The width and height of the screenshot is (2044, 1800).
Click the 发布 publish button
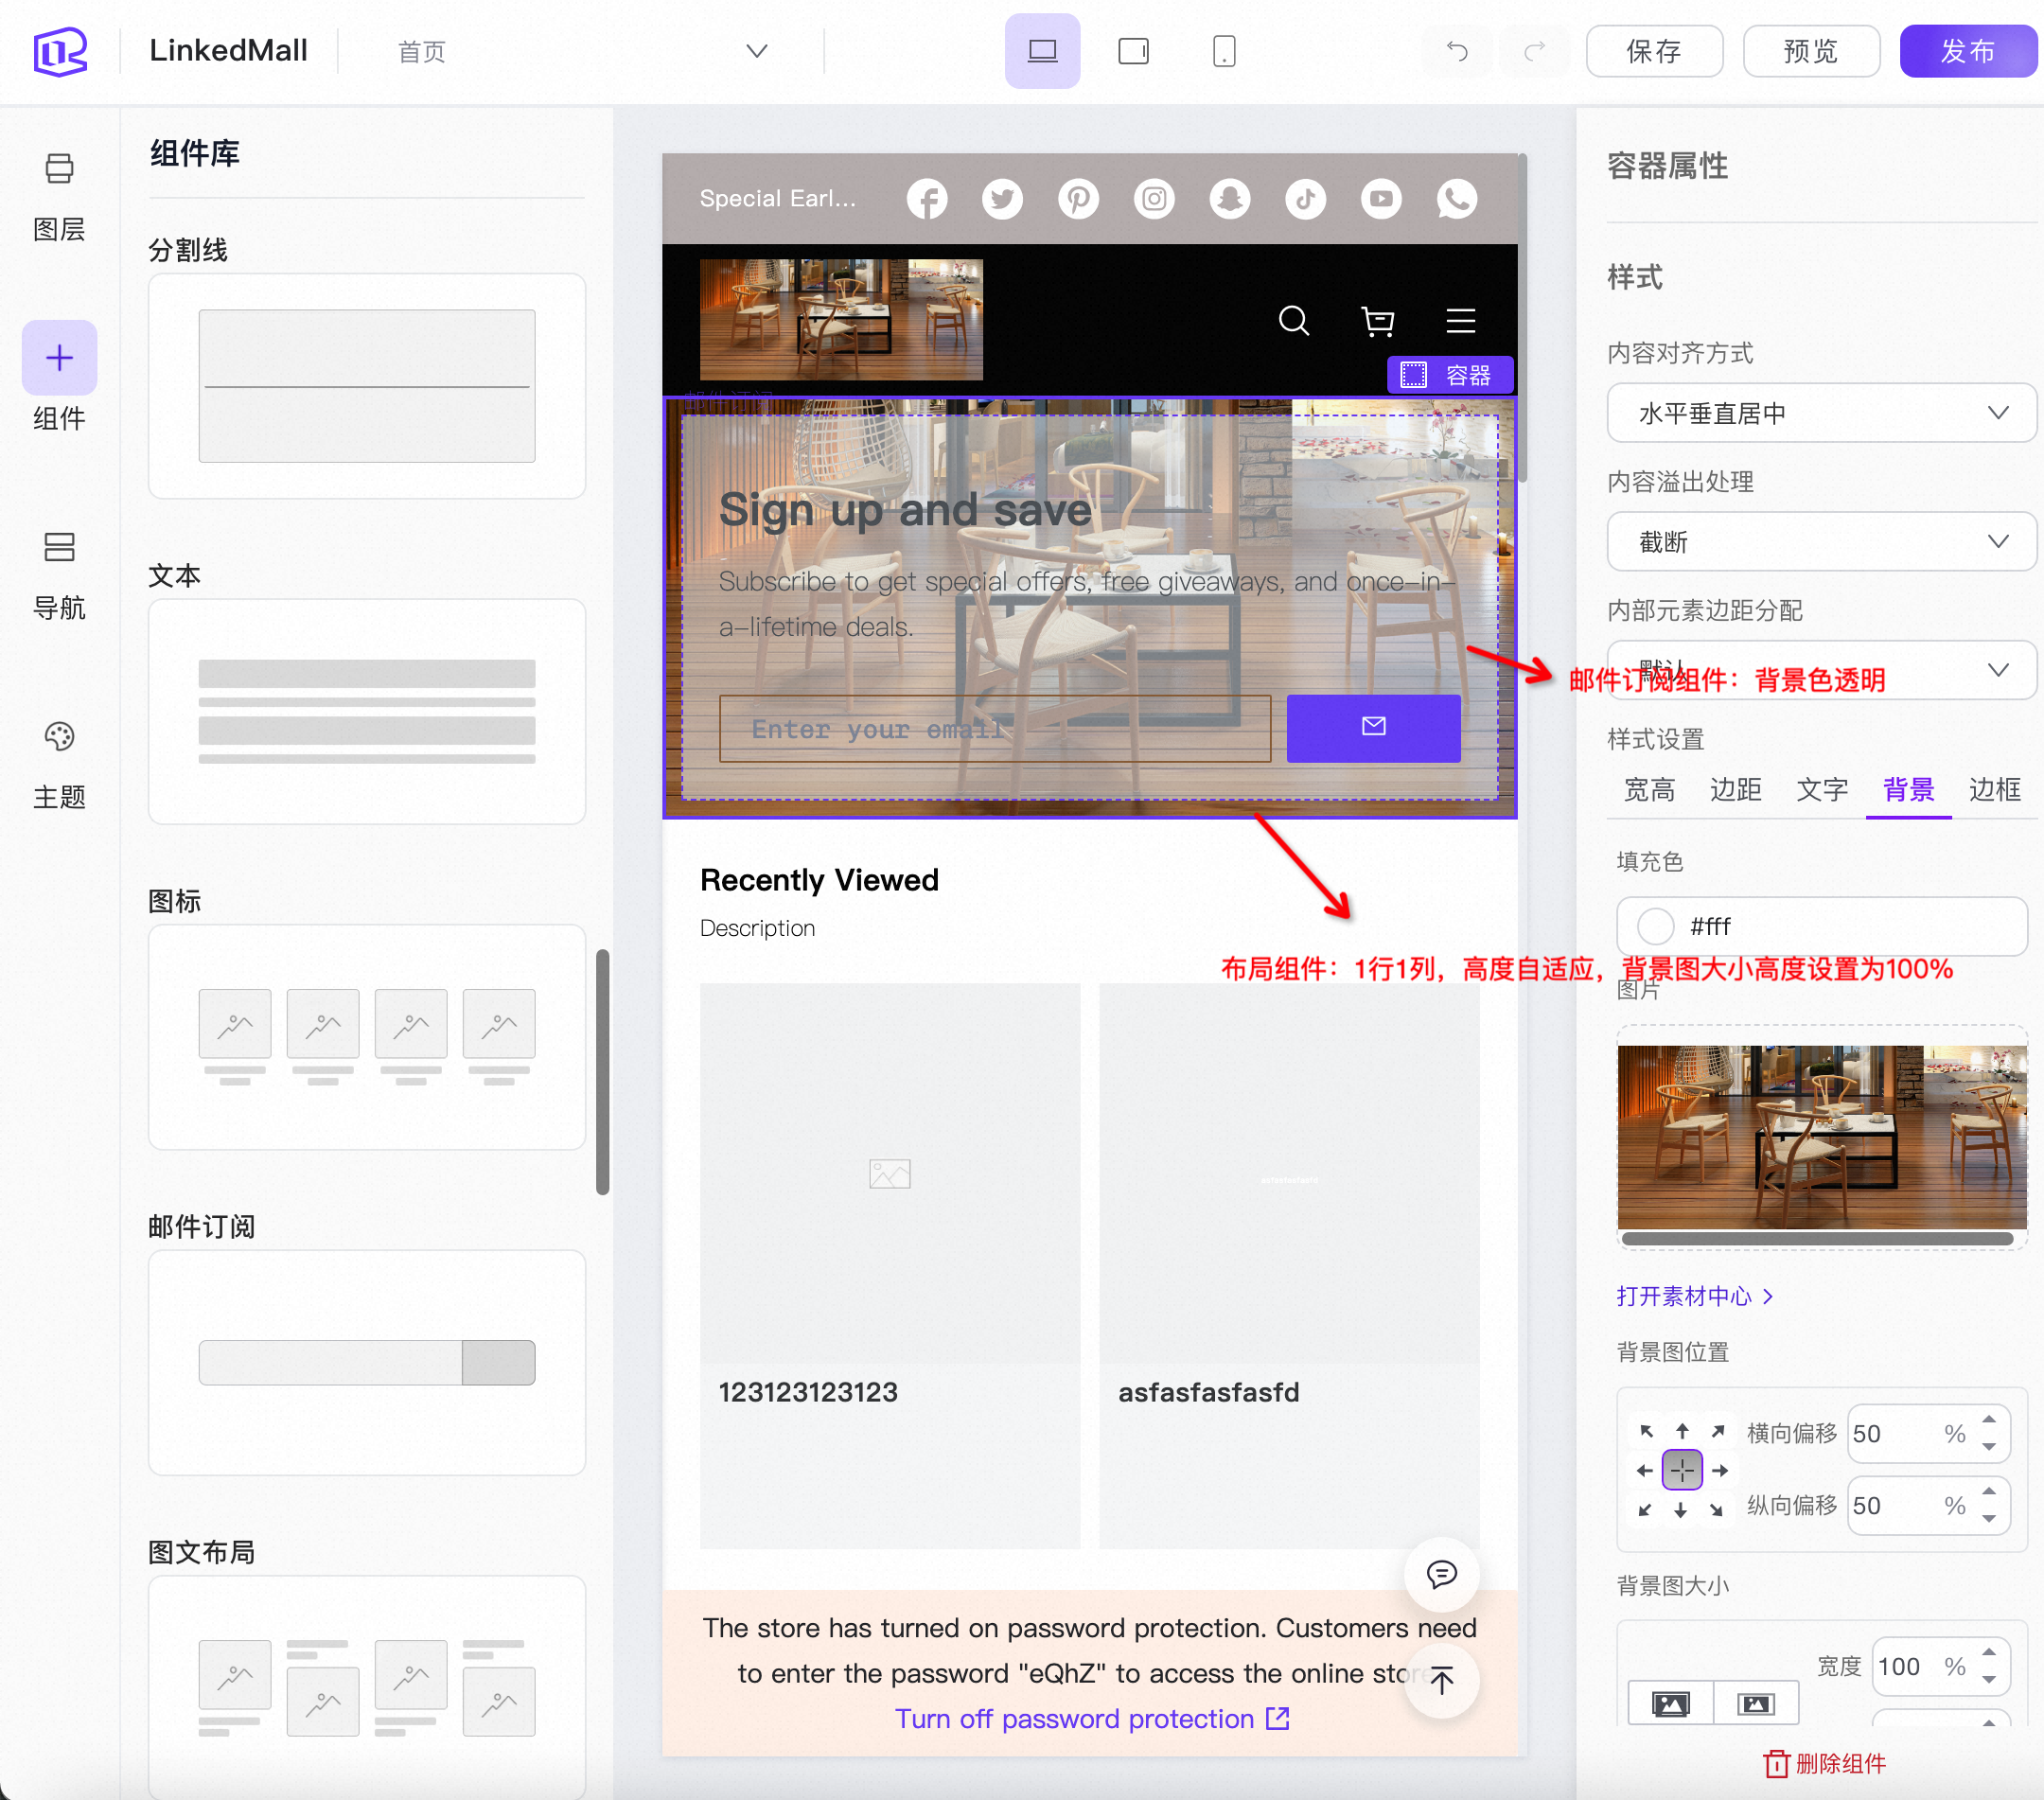point(1967,51)
